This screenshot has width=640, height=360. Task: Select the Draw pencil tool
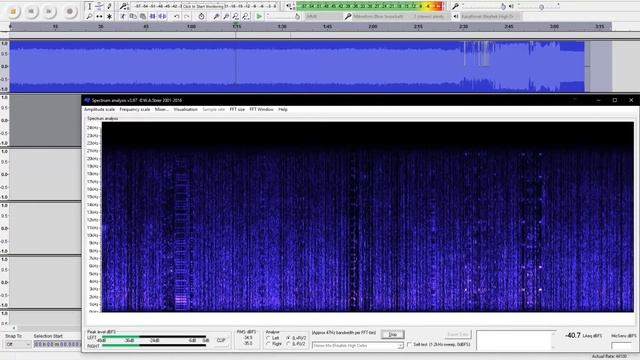(x=109, y=6)
